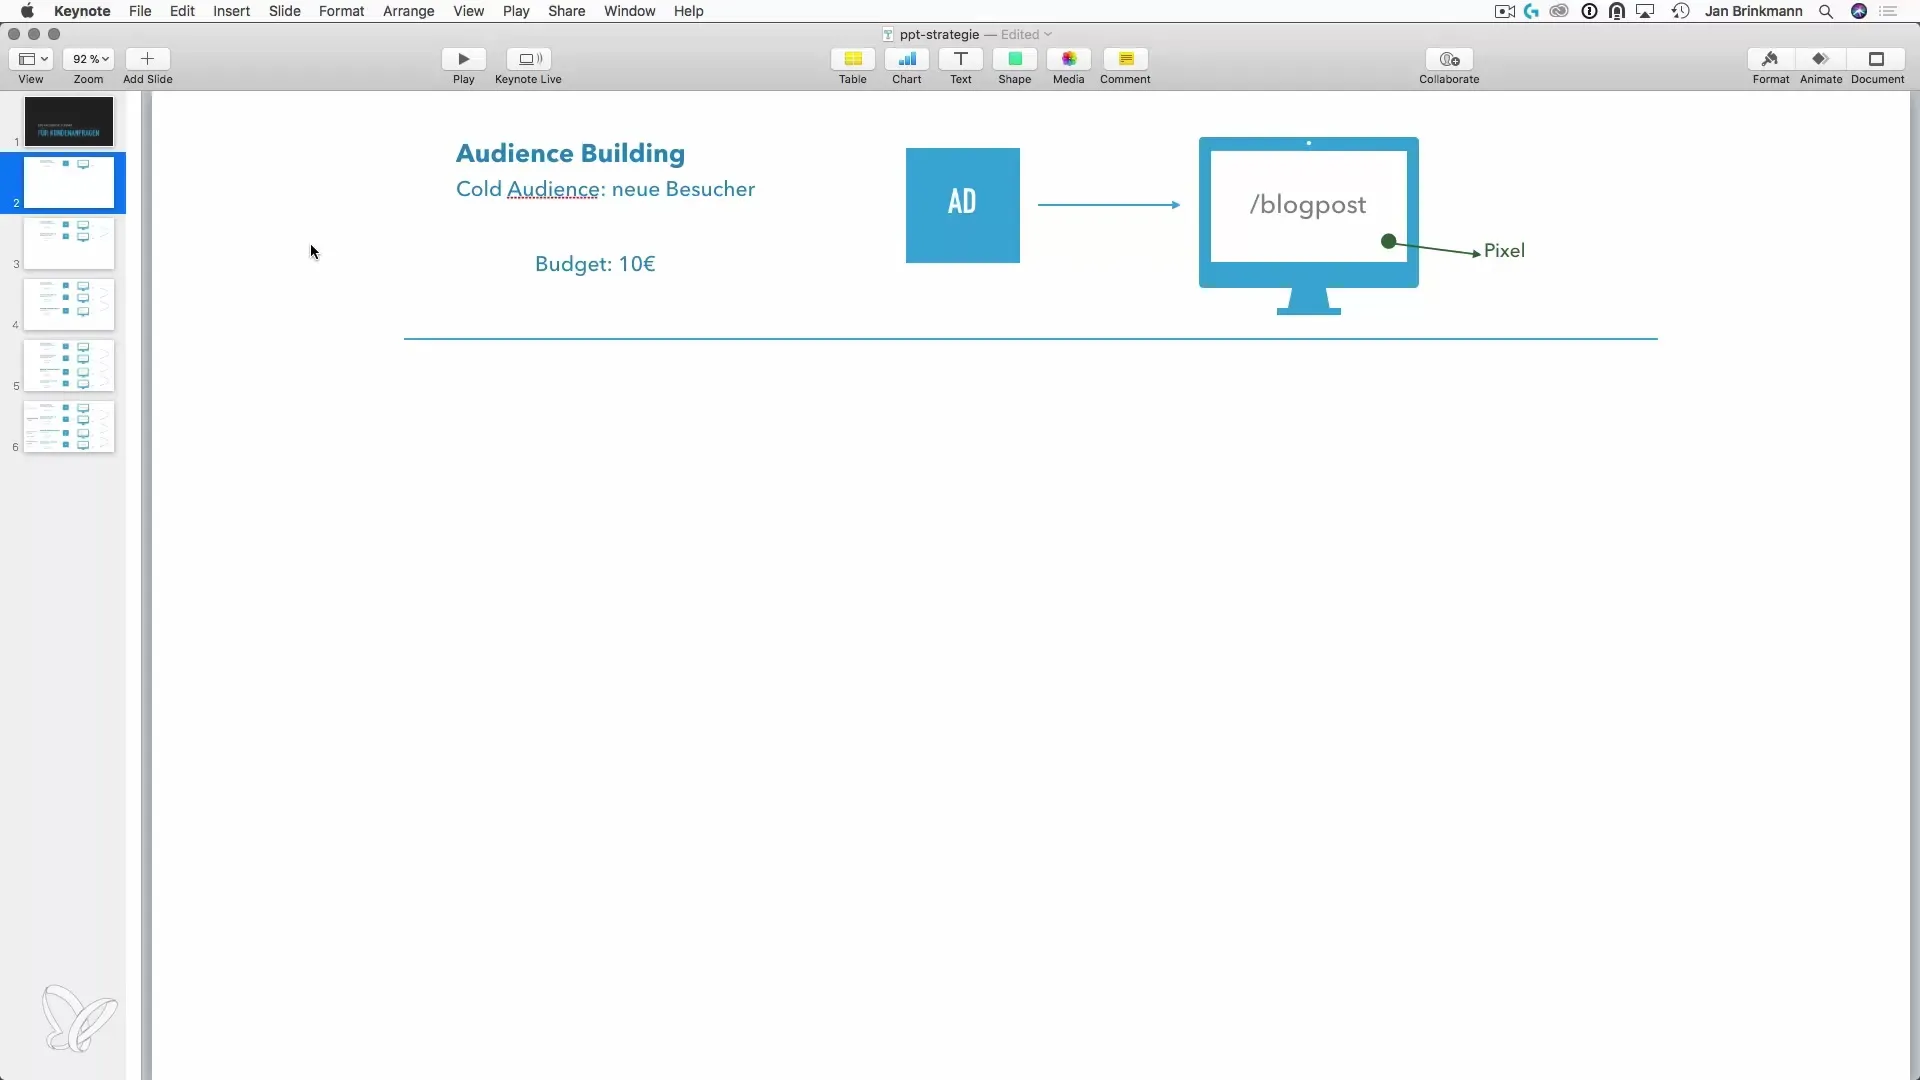Add a Text box using toolbar
The width and height of the screenshot is (1920, 1080).
click(x=961, y=59)
